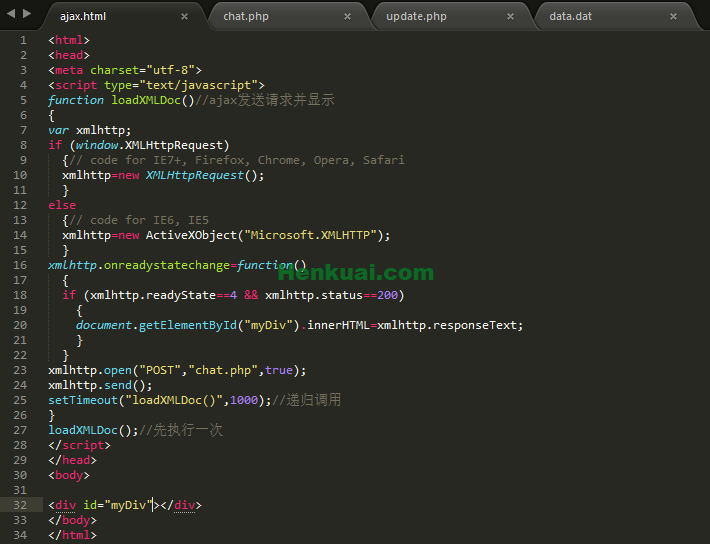Close the chat.php tab
Image resolution: width=710 pixels, height=544 pixels.
click(x=347, y=16)
